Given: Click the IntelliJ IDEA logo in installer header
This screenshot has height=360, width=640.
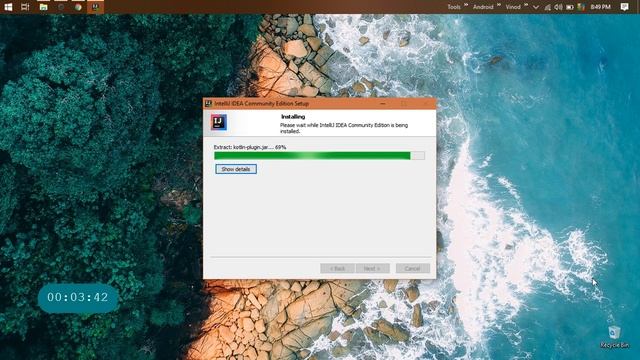Looking at the screenshot, I should pos(219,122).
